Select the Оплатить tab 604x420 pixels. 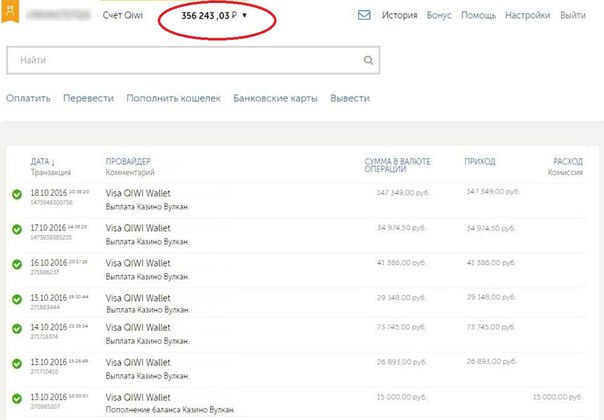(x=28, y=98)
